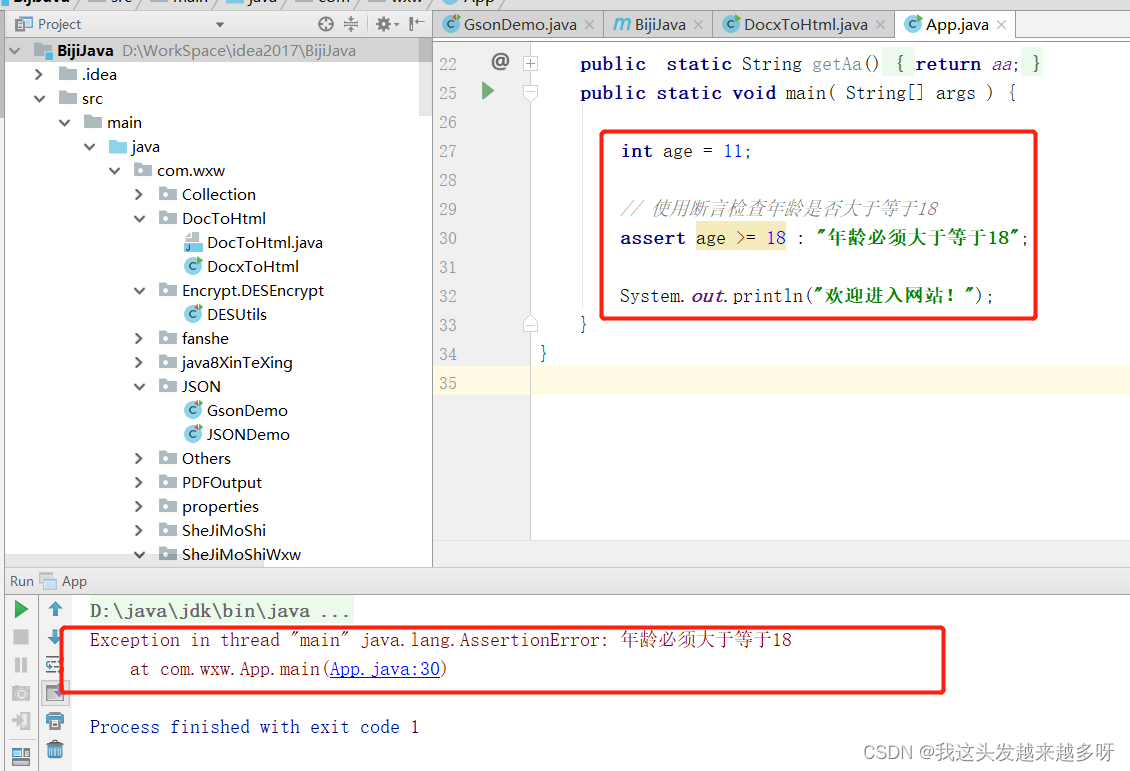Click the restore layout icon in Run panel
The height and width of the screenshot is (771, 1130).
coord(21,756)
